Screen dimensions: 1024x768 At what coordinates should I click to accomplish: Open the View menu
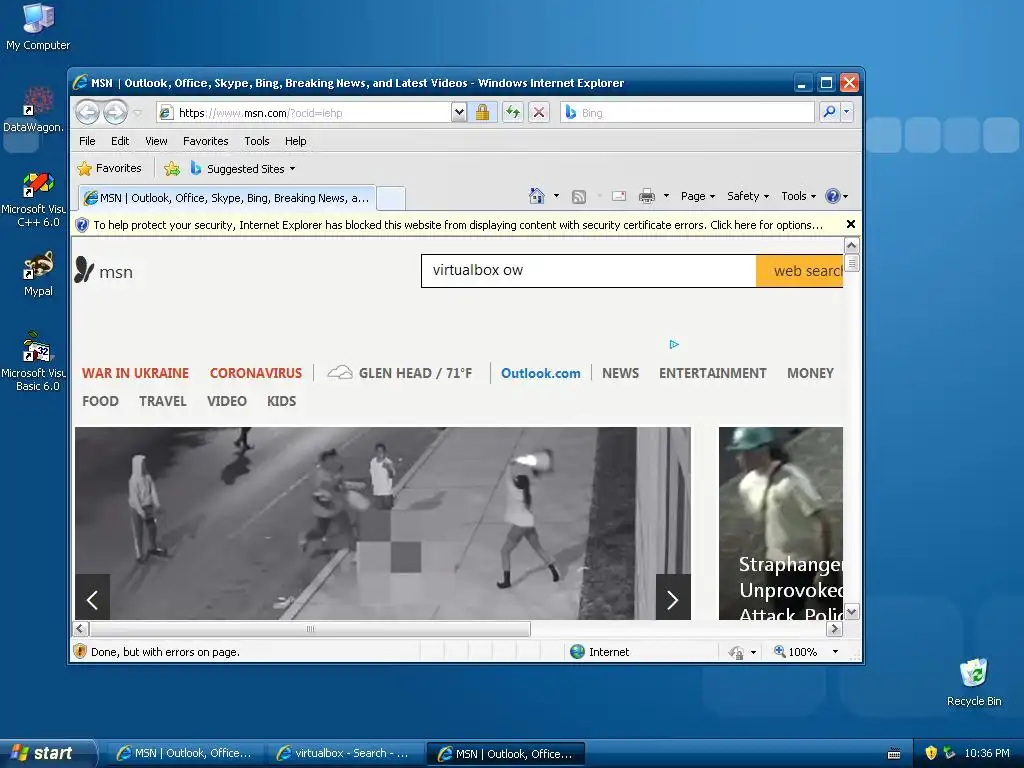click(156, 141)
